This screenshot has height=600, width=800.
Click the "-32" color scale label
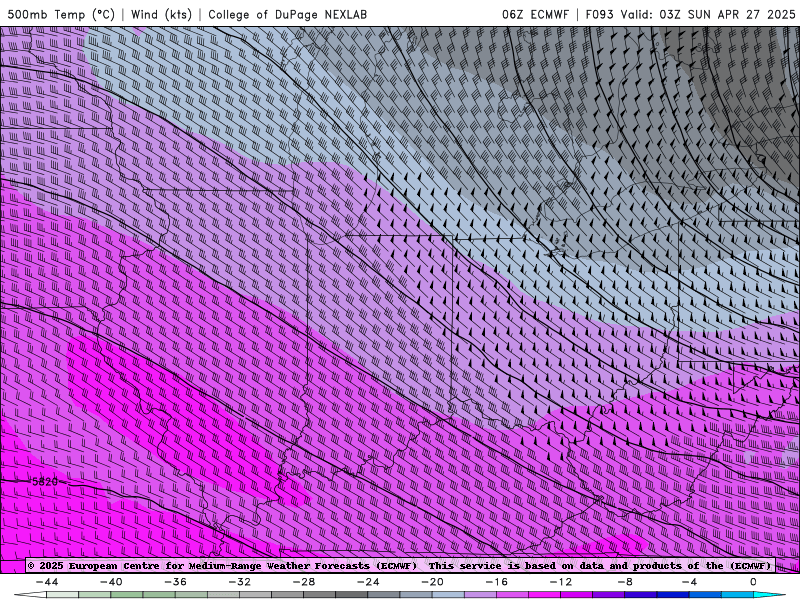click(240, 582)
